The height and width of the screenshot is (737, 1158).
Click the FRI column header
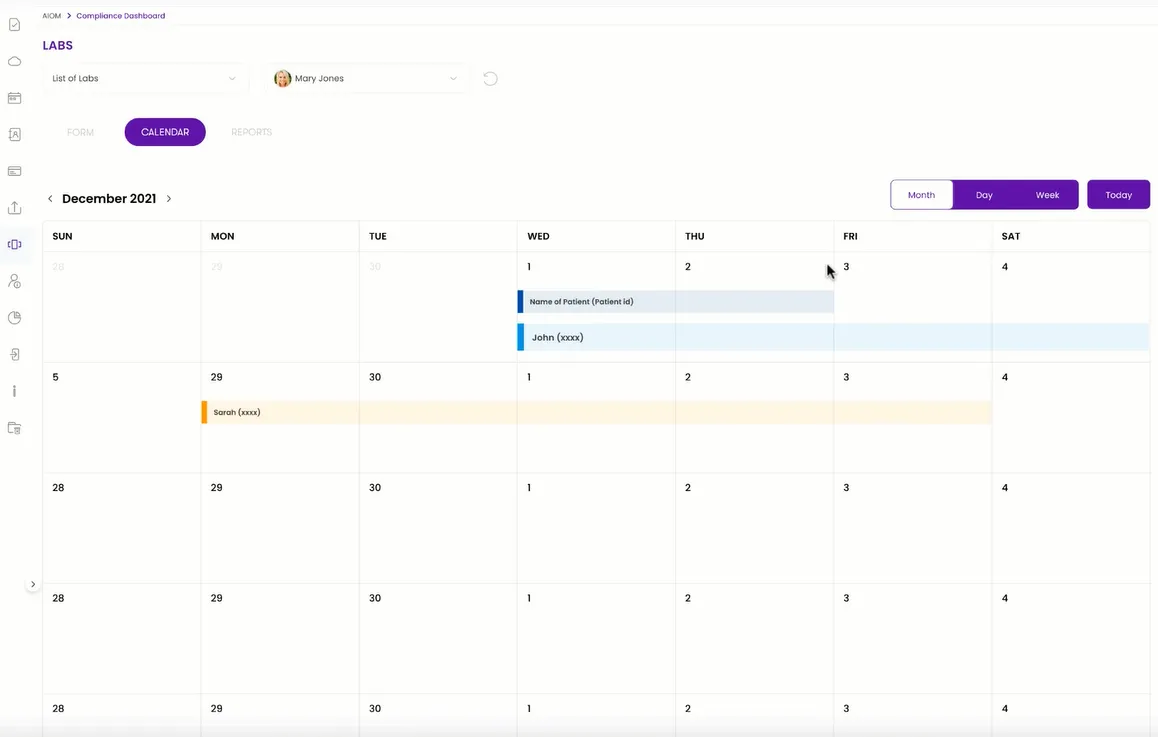pos(851,236)
